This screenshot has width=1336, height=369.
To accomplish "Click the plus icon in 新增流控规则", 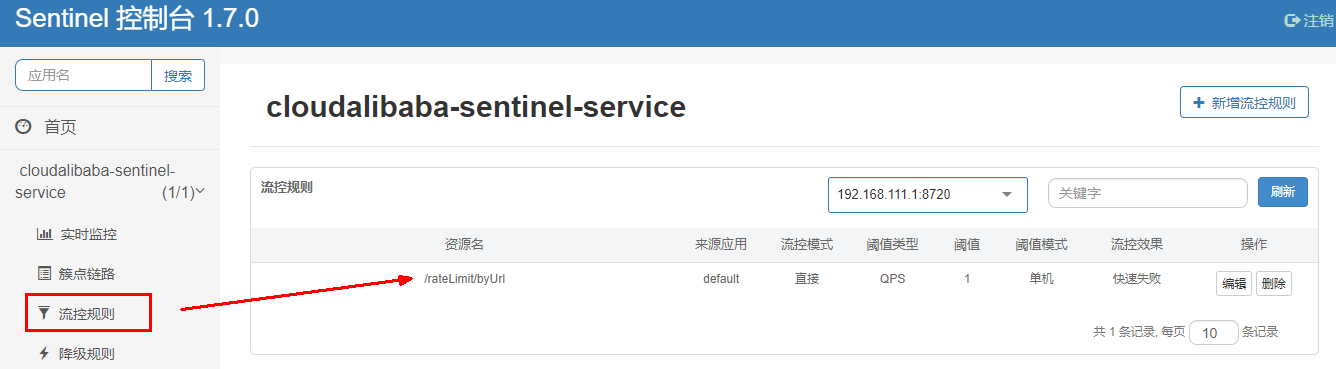I will 1199,102.
